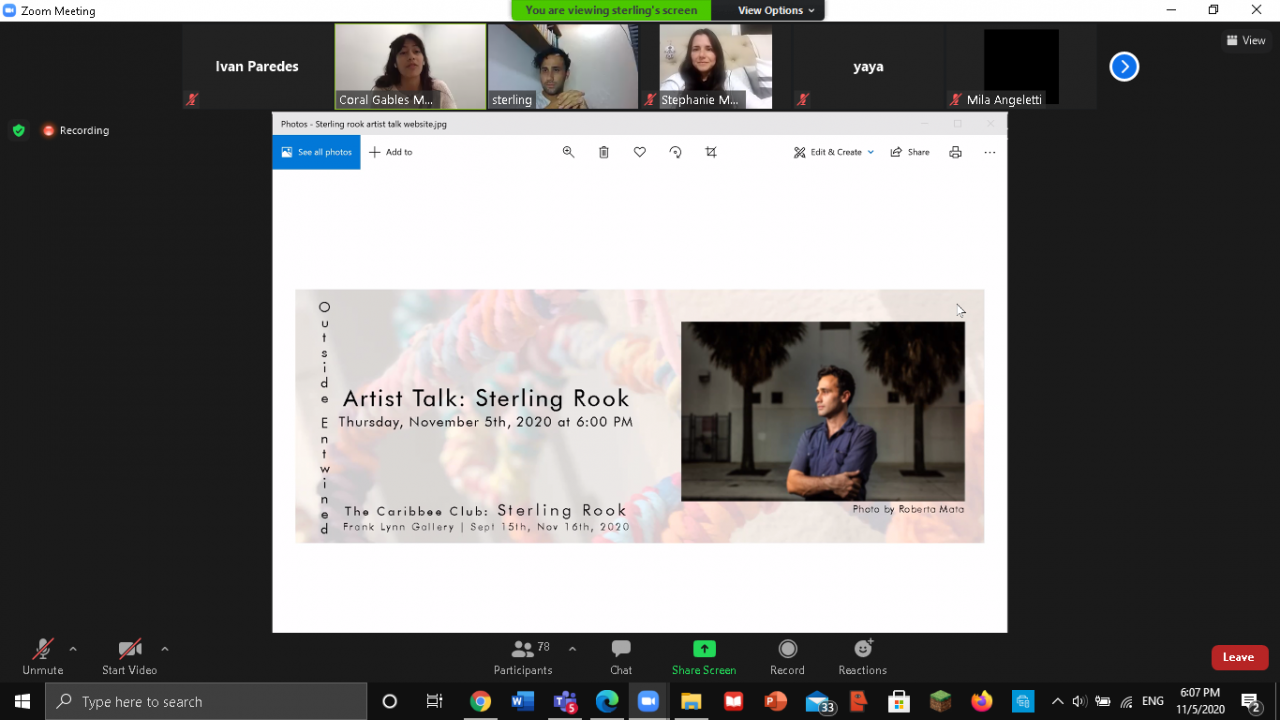This screenshot has width=1280, height=720.
Task: Click the green Share Screen icon
Action: pos(704,649)
